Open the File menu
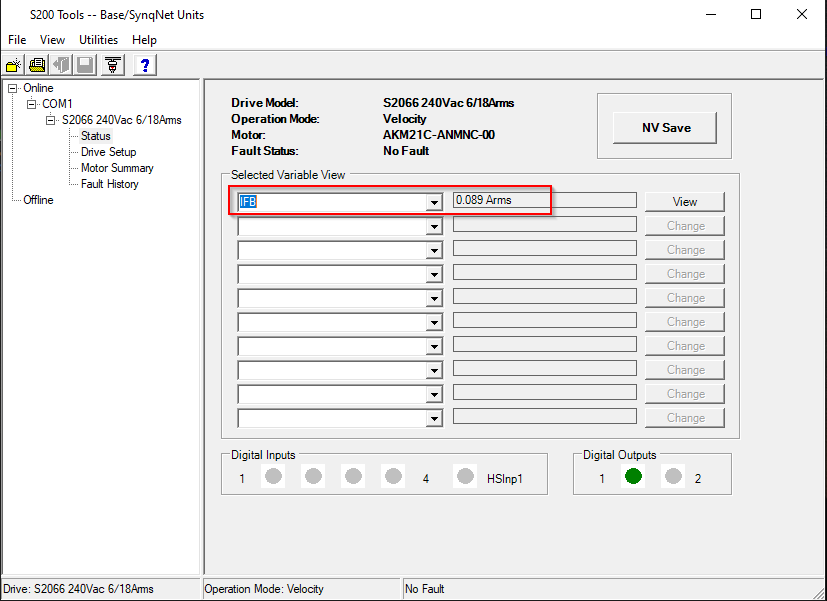 pos(17,40)
